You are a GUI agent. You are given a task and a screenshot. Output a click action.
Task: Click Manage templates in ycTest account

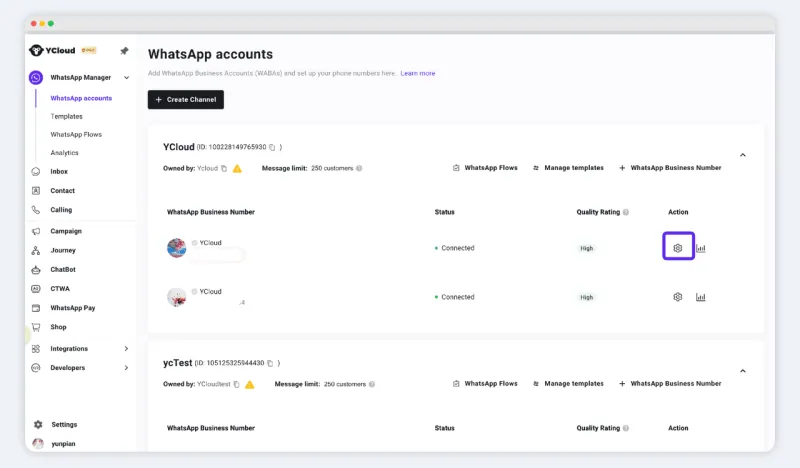click(x=568, y=384)
